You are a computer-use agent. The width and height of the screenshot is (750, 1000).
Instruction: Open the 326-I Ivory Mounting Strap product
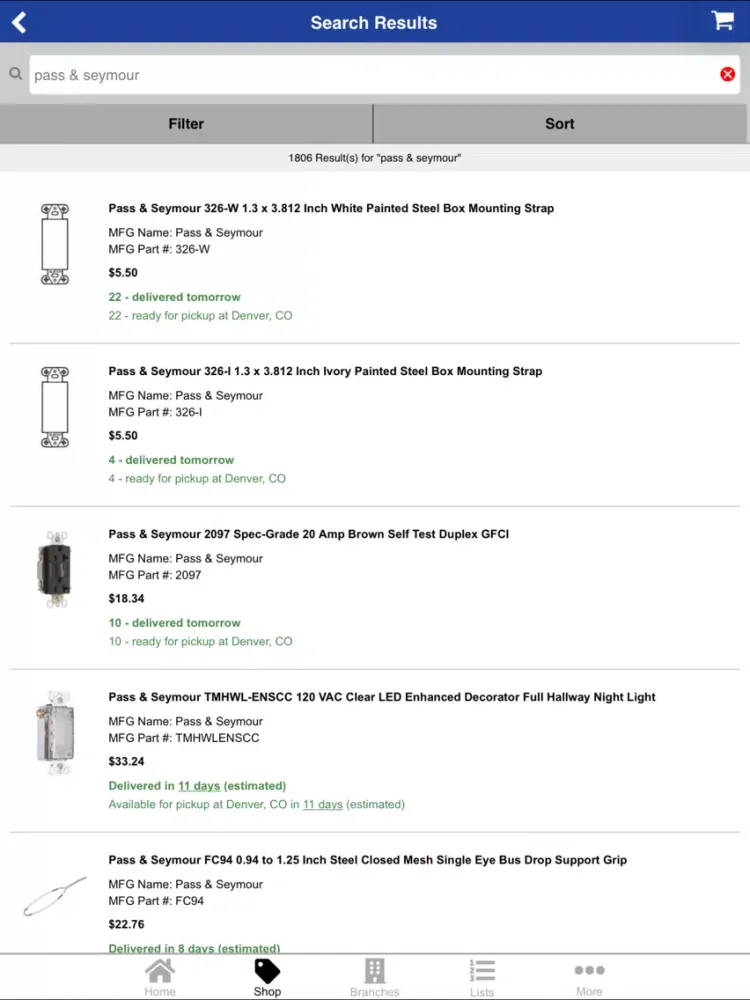(x=325, y=372)
